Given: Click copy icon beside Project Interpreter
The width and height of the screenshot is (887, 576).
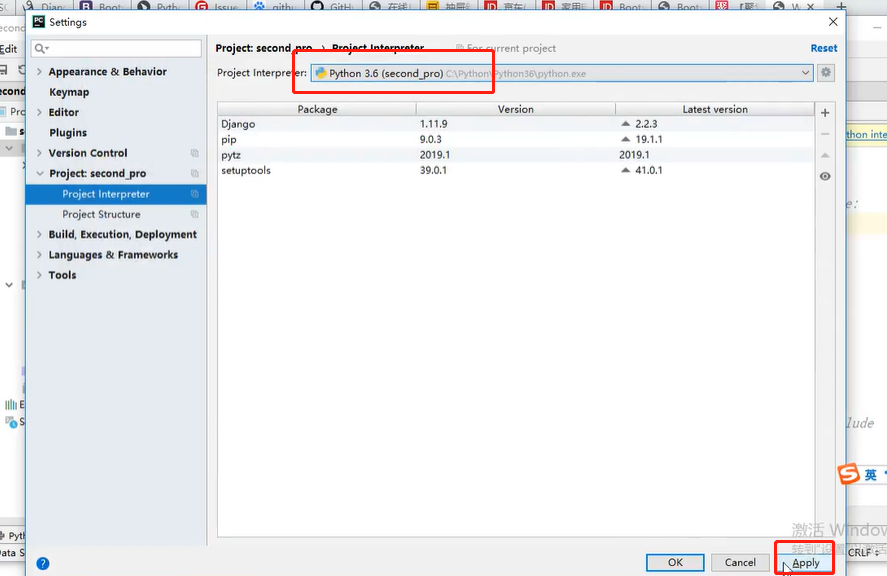Looking at the screenshot, I should coord(195,194).
